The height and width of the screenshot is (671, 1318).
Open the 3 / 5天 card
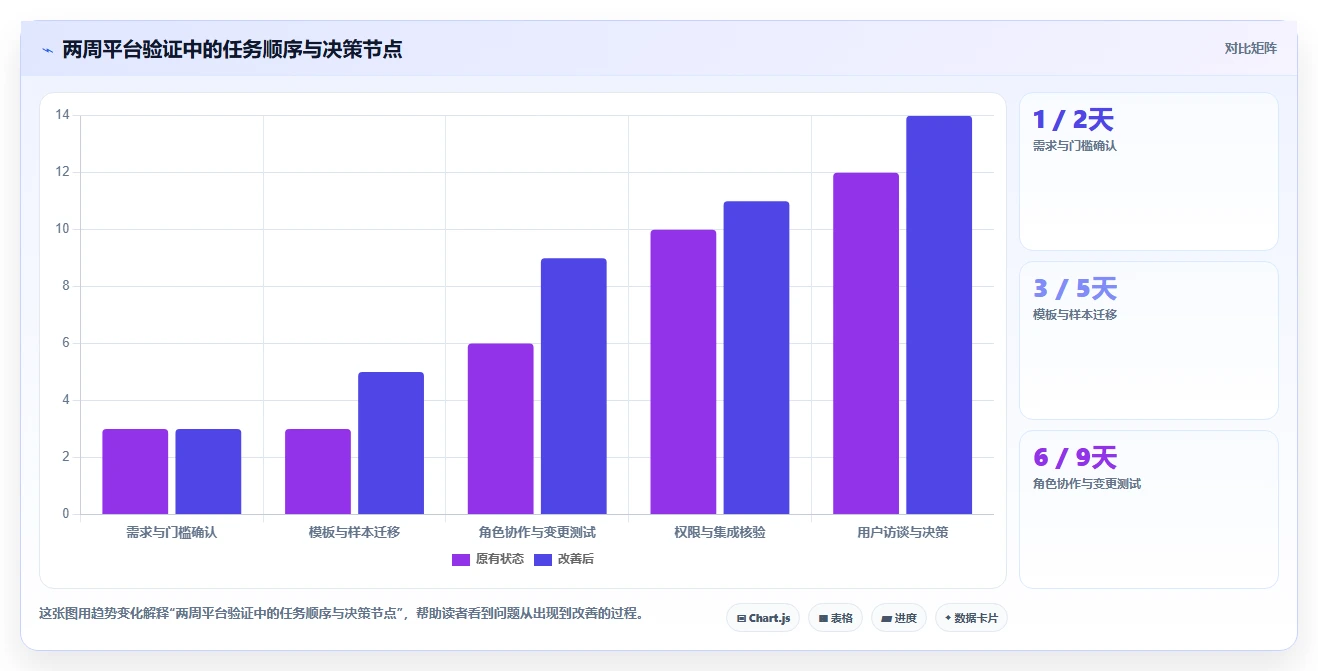point(1148,340)
